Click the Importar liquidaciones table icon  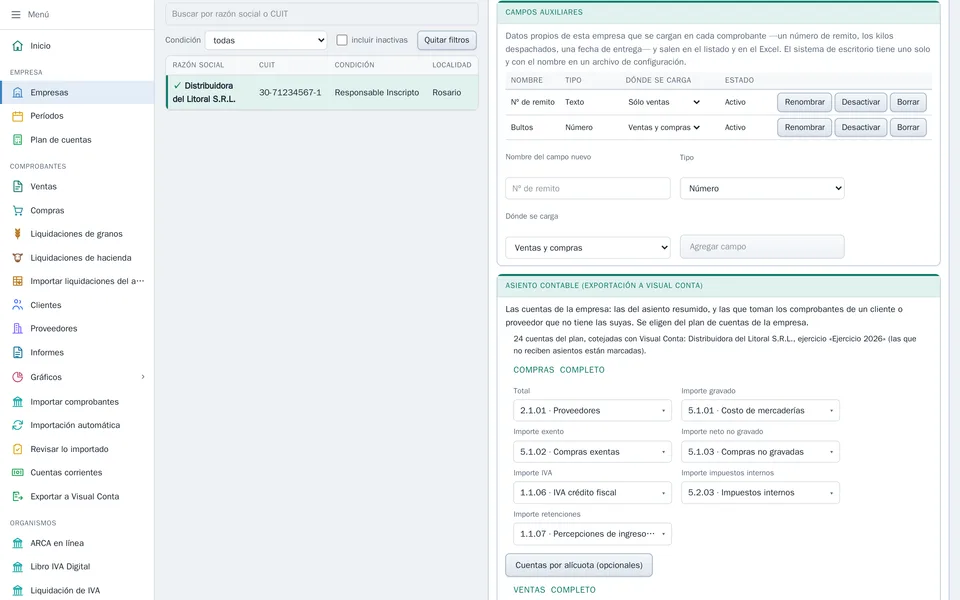pos(18,281)
